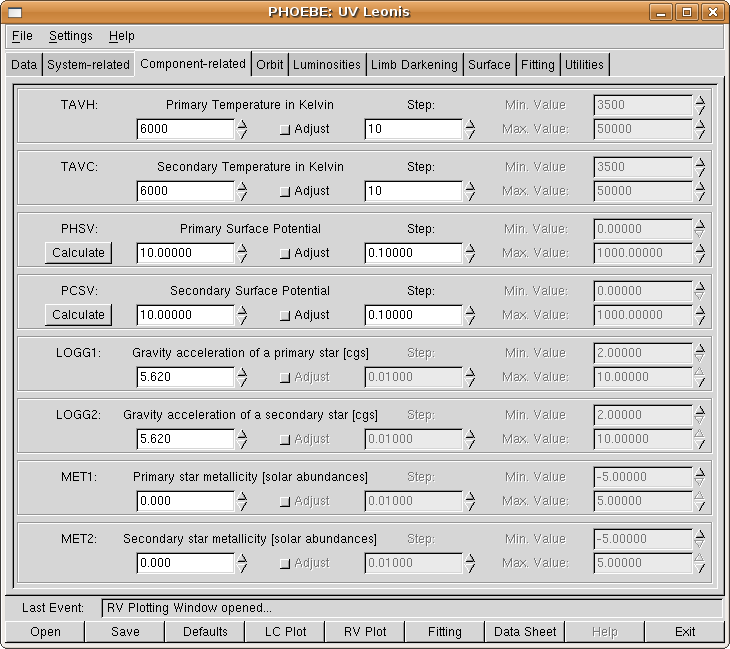Click the PHSV Step field
The image size is (730, 649).
point(413,253)
